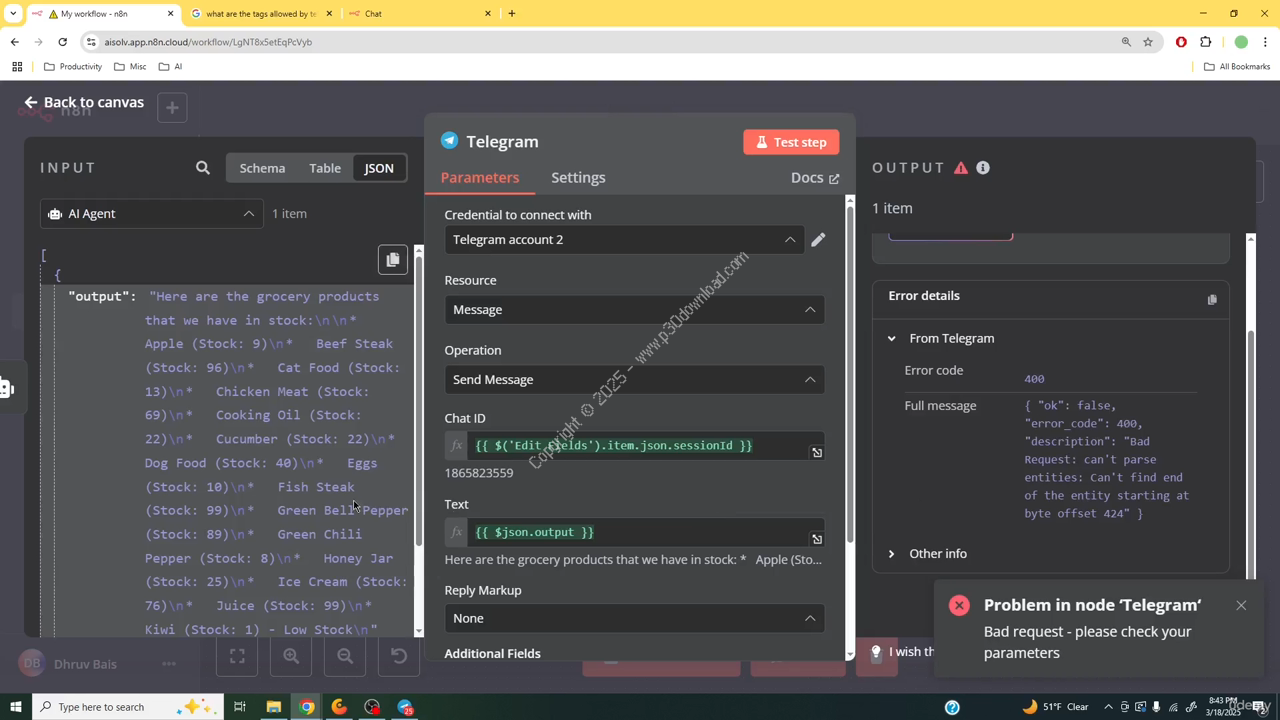Copy the input JSON with the clipboard icon

[393, 260]
